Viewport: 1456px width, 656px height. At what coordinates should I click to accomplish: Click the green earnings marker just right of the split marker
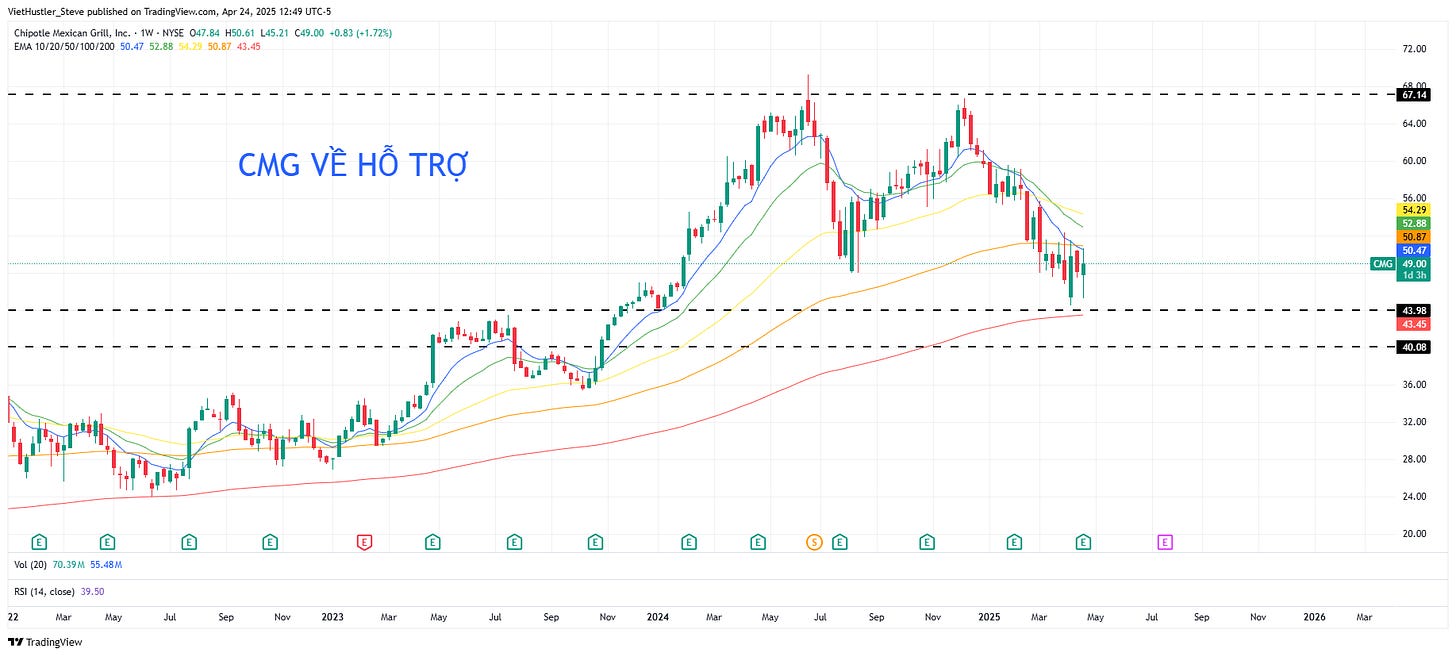click(x=840, y=542)
